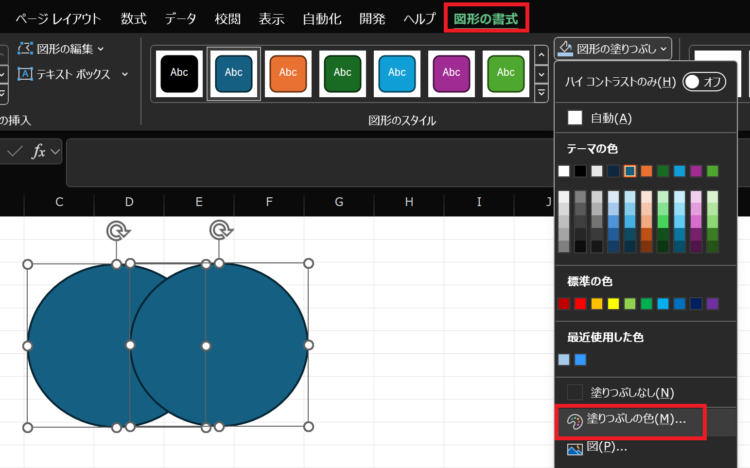
Task: Pick the selected blue theme color swatch
Action: click(x=630, y=171)
